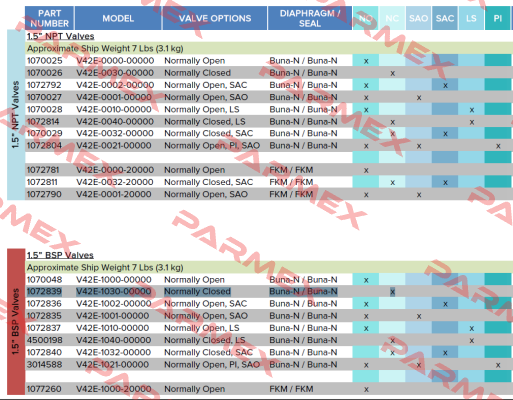Select the SAC column header

pyautogui.click(x=445, y=18)
